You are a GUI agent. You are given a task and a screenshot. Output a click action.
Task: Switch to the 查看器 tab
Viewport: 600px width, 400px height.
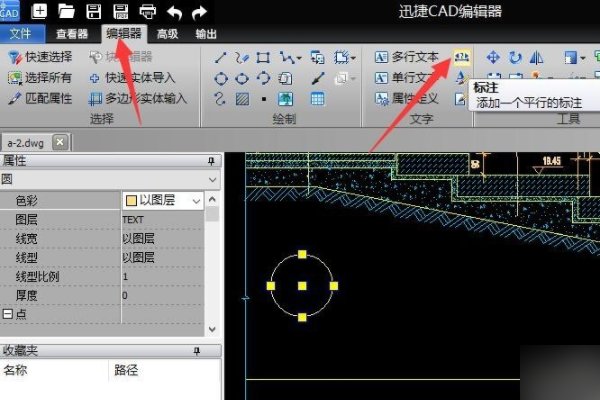coord(72,34)
